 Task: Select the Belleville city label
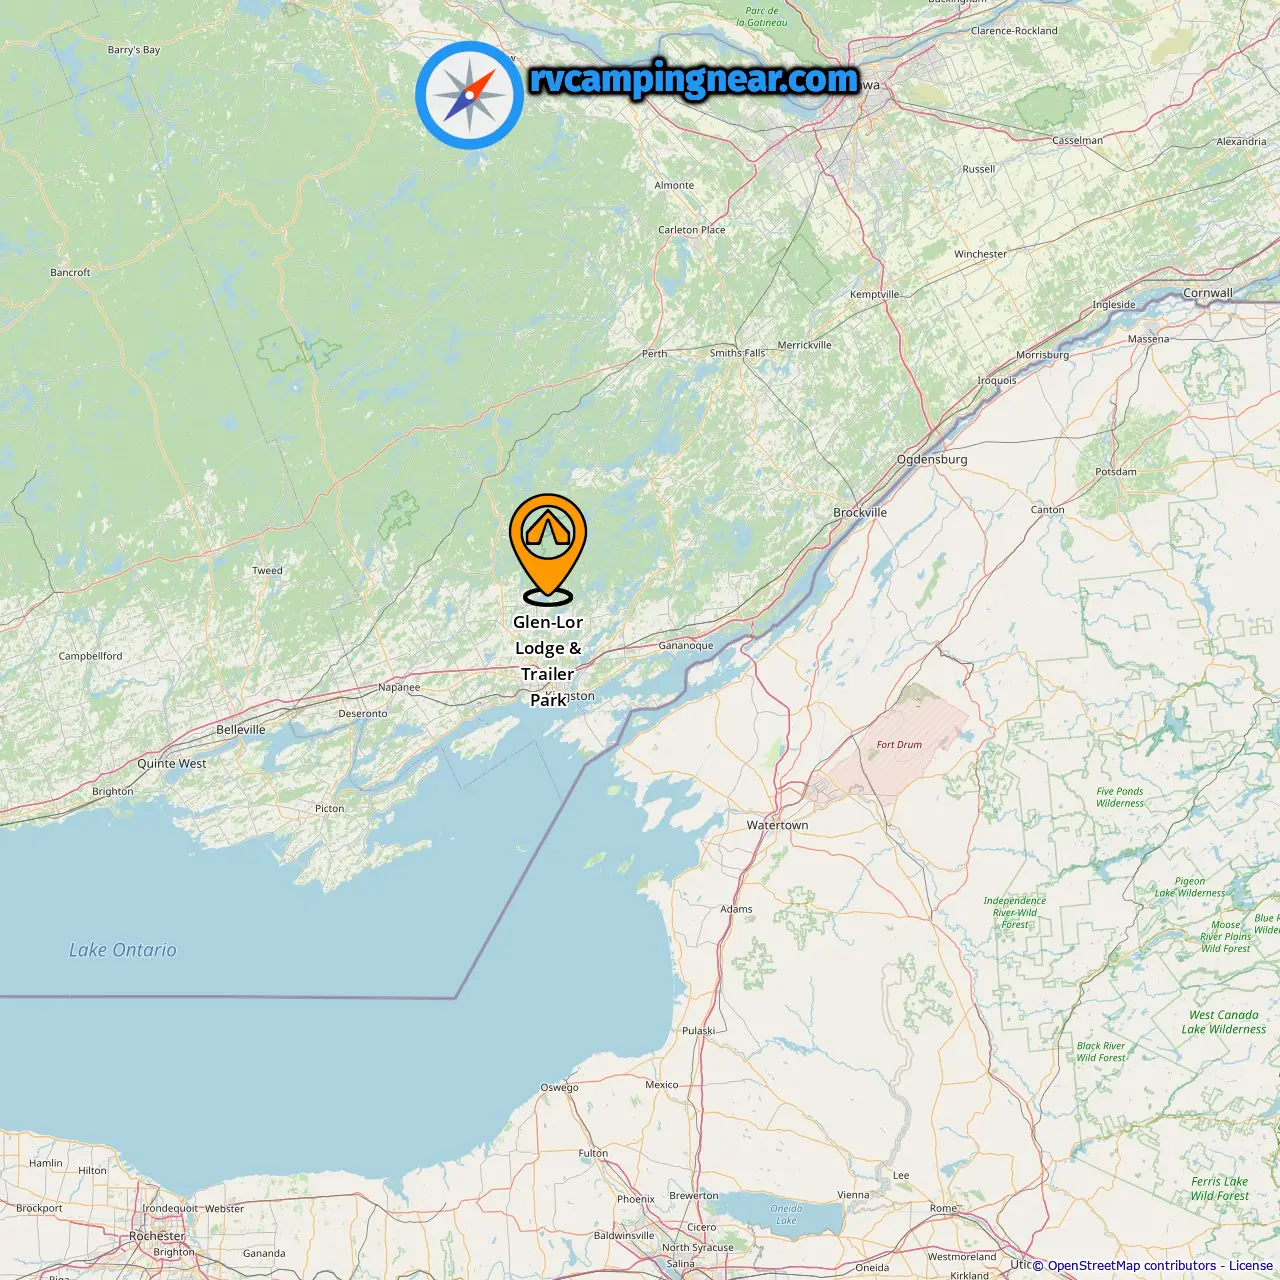(241, 729)
